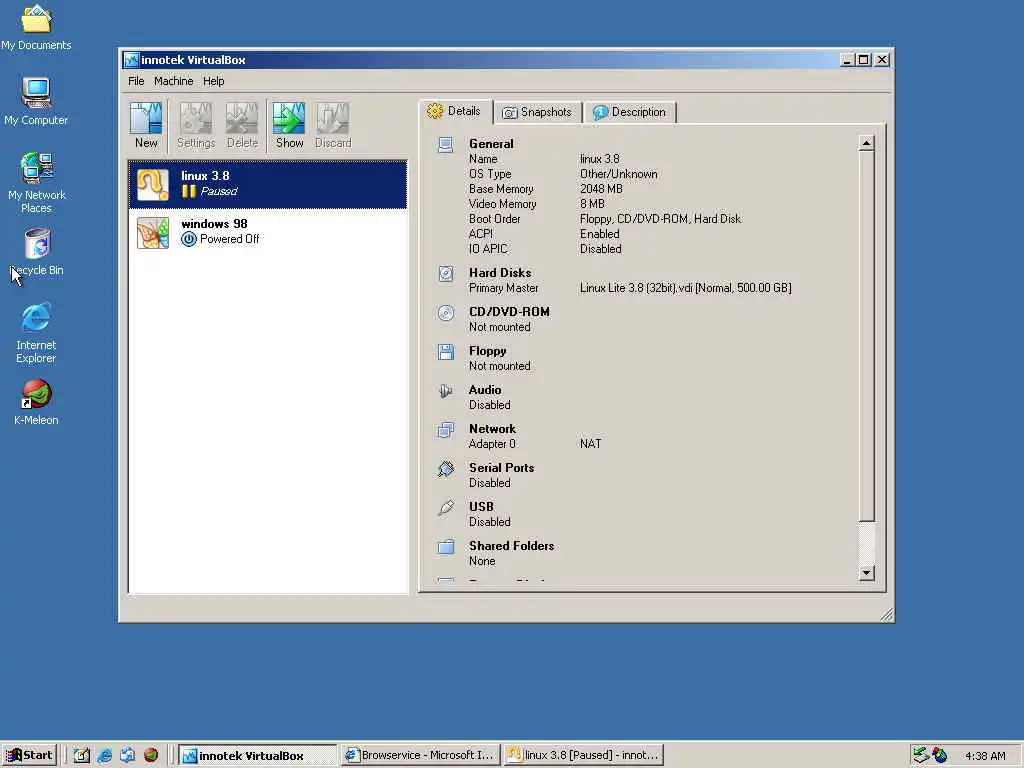This screenshot has height=768, width=1024.
Task: Launch K-Meleon browser shortcut
Action: click(36, 402)
